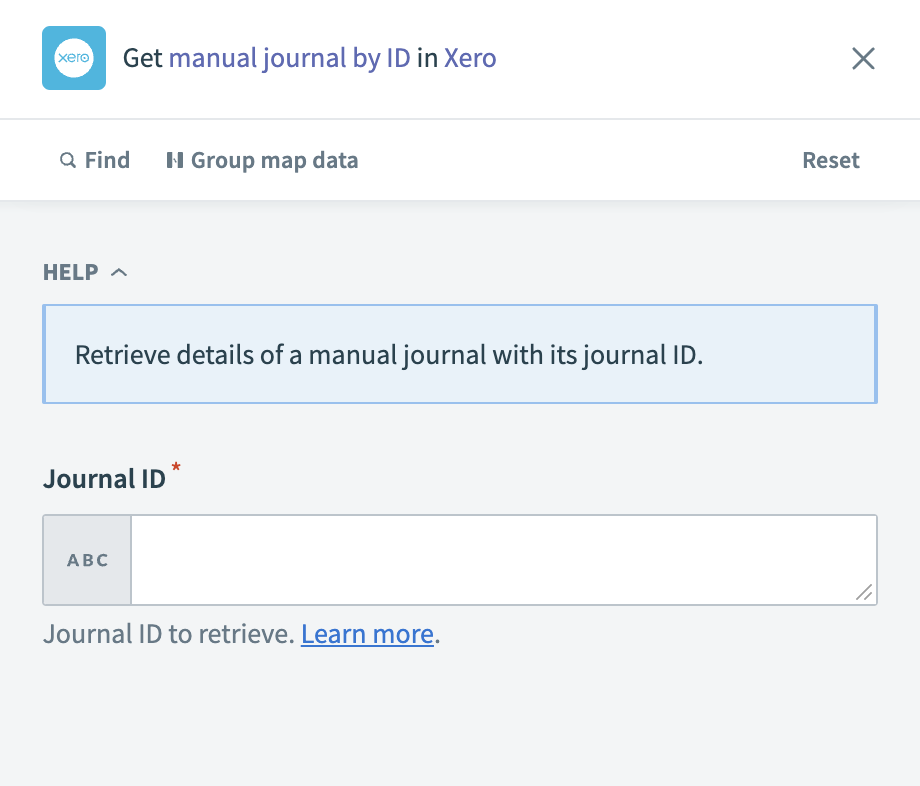This screenshot has width=920, height=786.
Task: Click the ABC text type indicator
Action: tap(86, 560)
